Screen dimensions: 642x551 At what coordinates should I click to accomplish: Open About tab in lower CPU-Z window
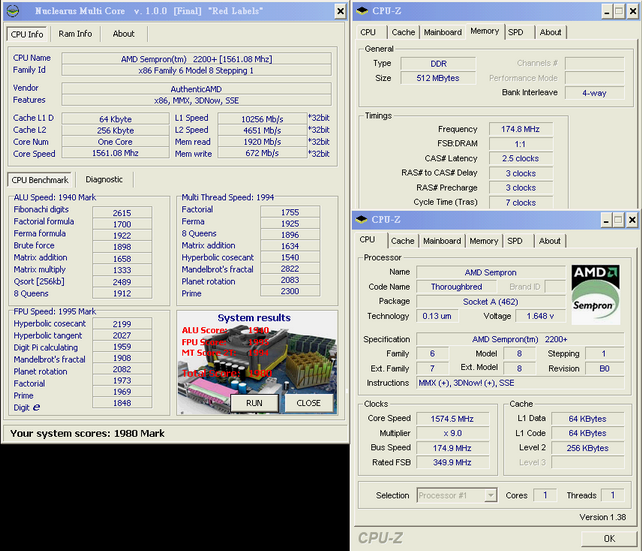coord(549,241)
